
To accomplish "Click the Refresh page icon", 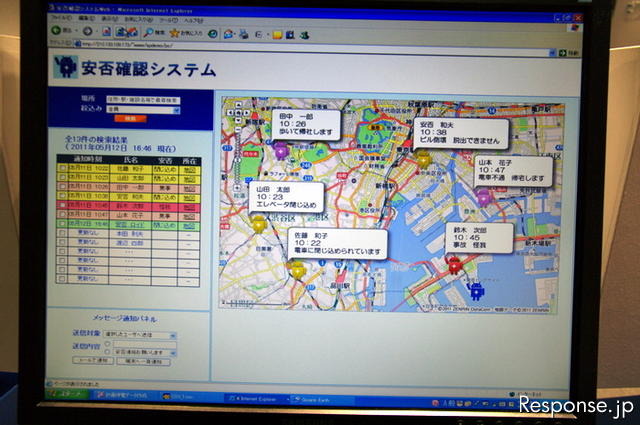I will [x=120, y=31].
